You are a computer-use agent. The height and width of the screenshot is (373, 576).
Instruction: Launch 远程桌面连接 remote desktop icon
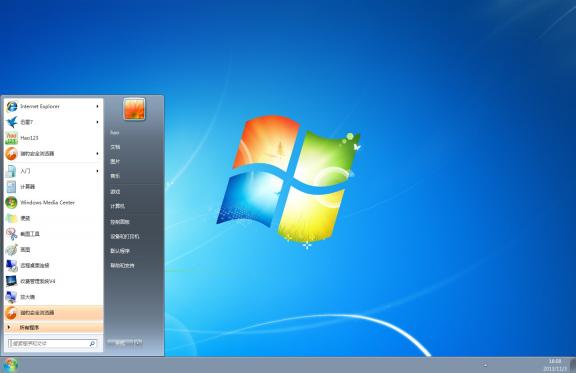(x=11, y=265)
